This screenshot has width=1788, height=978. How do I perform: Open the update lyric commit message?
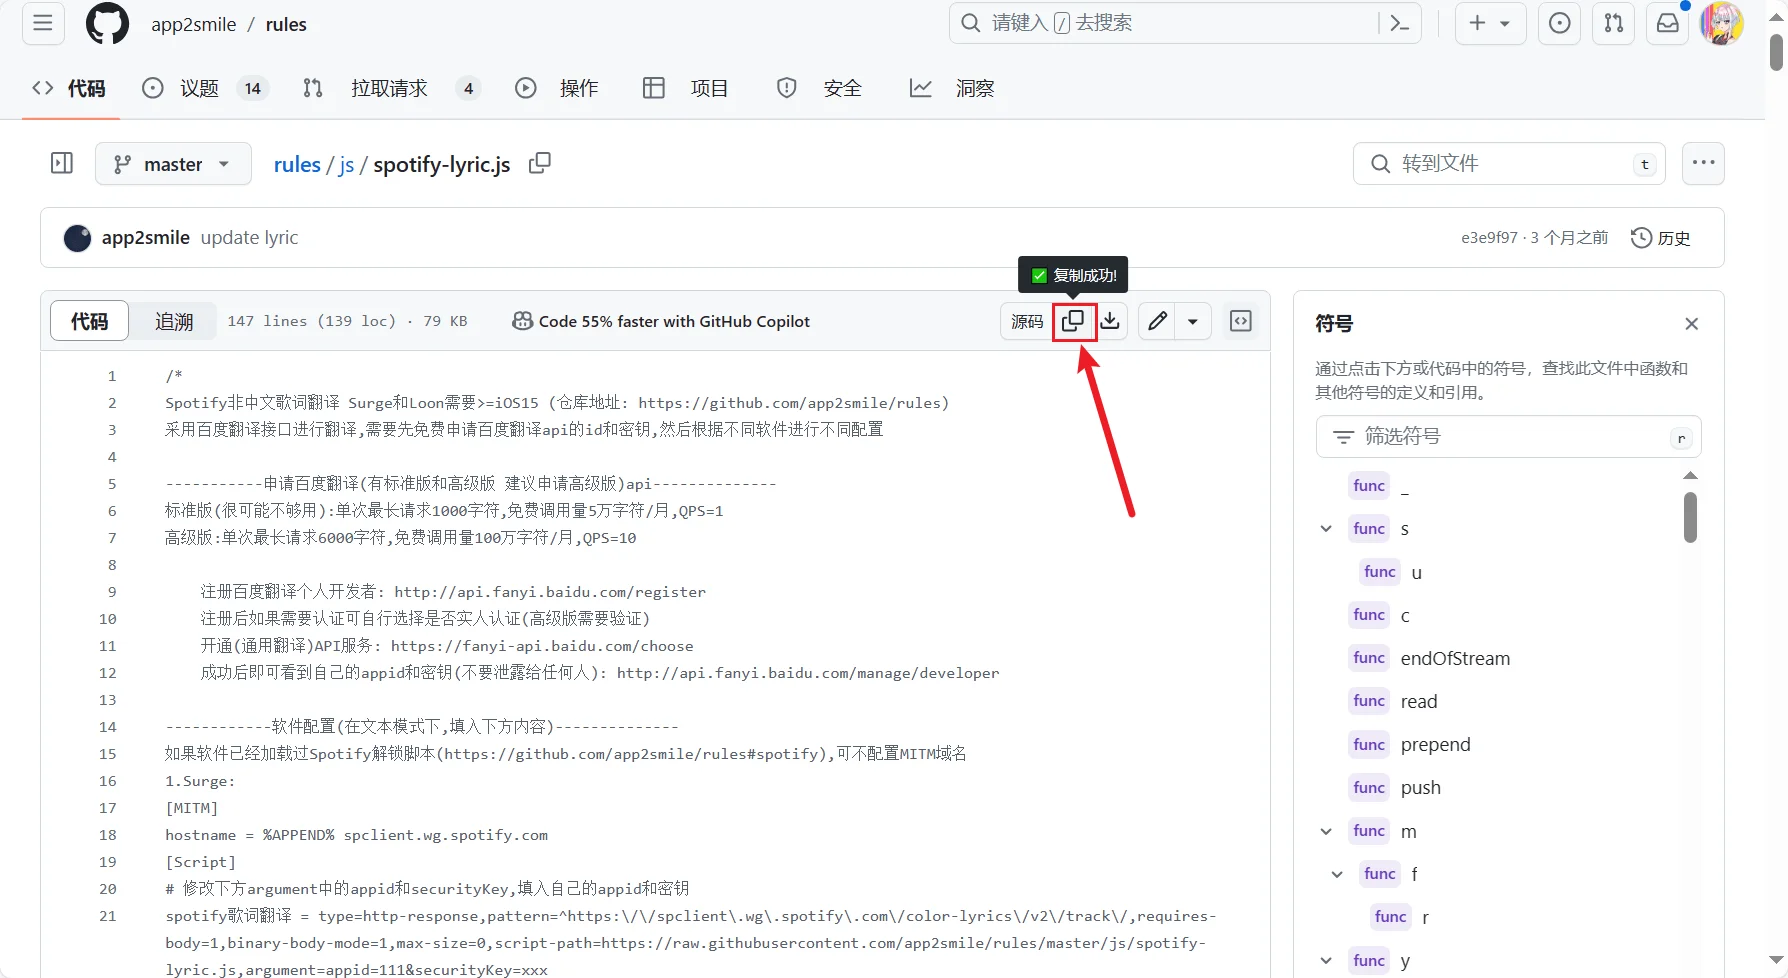(x=249, y=237)
